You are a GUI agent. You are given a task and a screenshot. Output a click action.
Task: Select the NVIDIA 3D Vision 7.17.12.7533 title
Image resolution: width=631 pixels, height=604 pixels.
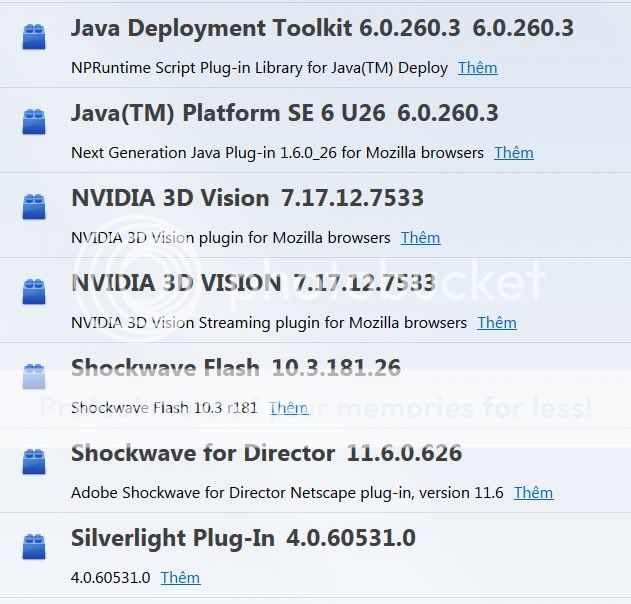247,198
